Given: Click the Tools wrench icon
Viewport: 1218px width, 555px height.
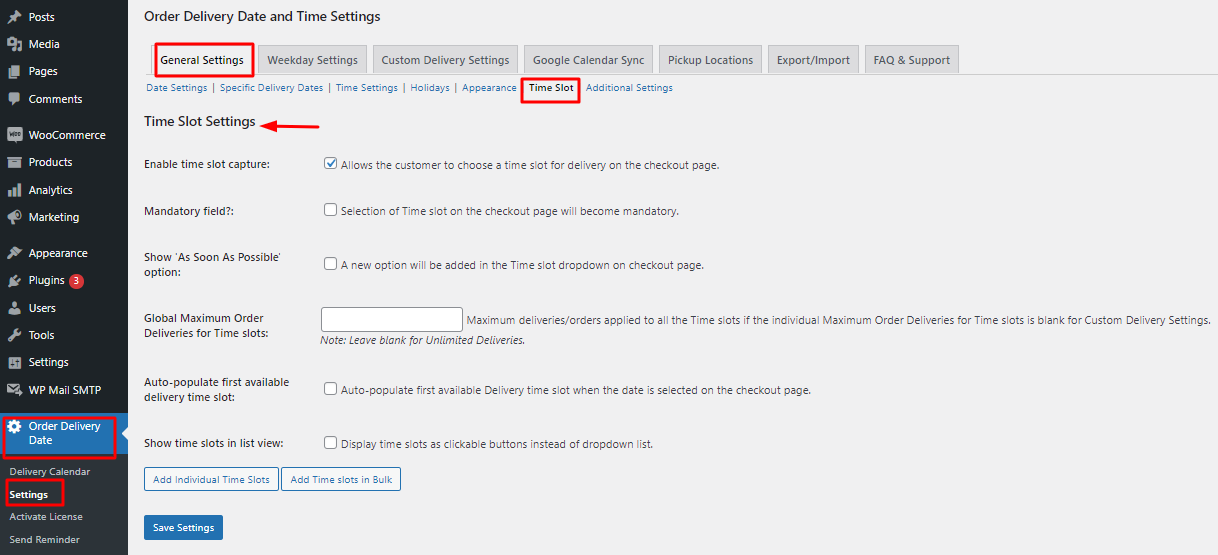Looking at the screenshot, I should 14,335.
